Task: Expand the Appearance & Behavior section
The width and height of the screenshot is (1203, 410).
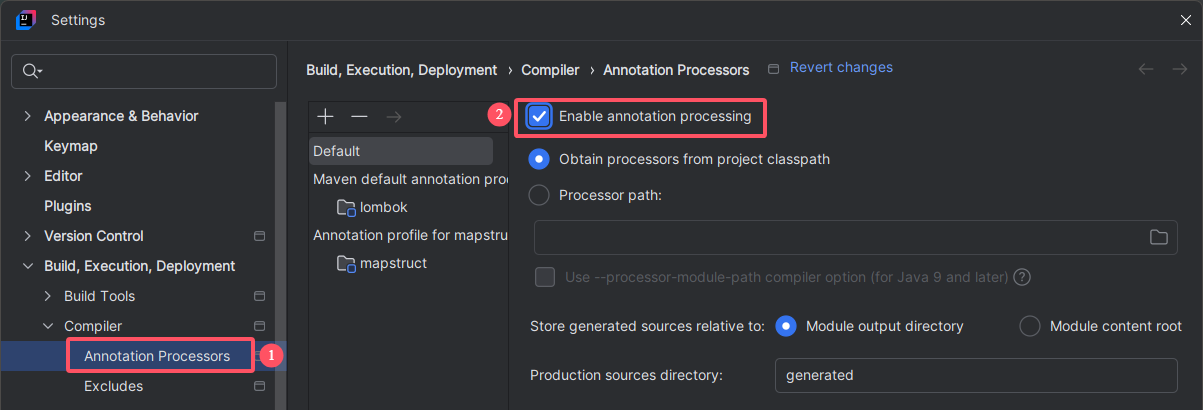Action: 27,116
